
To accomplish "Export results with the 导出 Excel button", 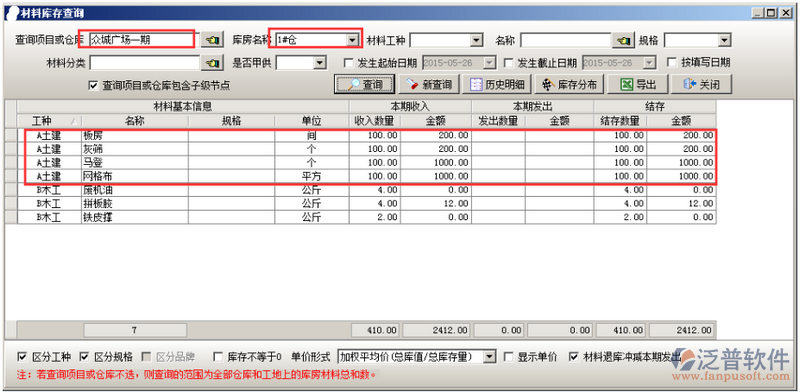I will point(637,84).
